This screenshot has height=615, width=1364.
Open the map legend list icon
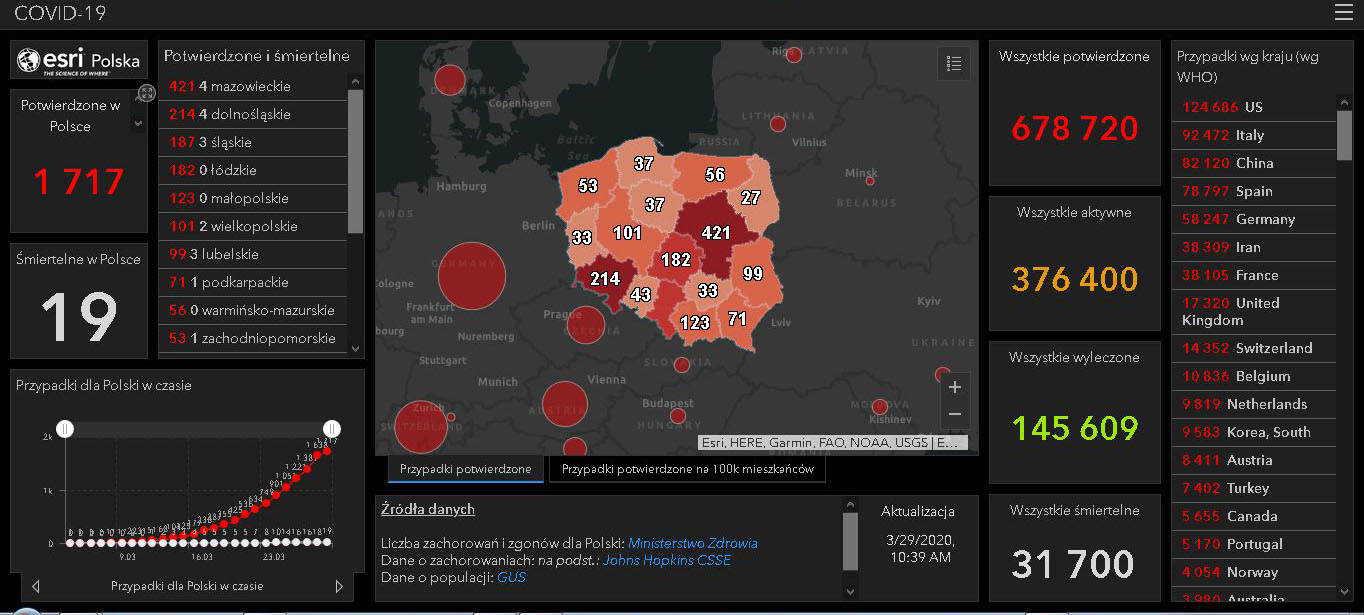[953, 64]
